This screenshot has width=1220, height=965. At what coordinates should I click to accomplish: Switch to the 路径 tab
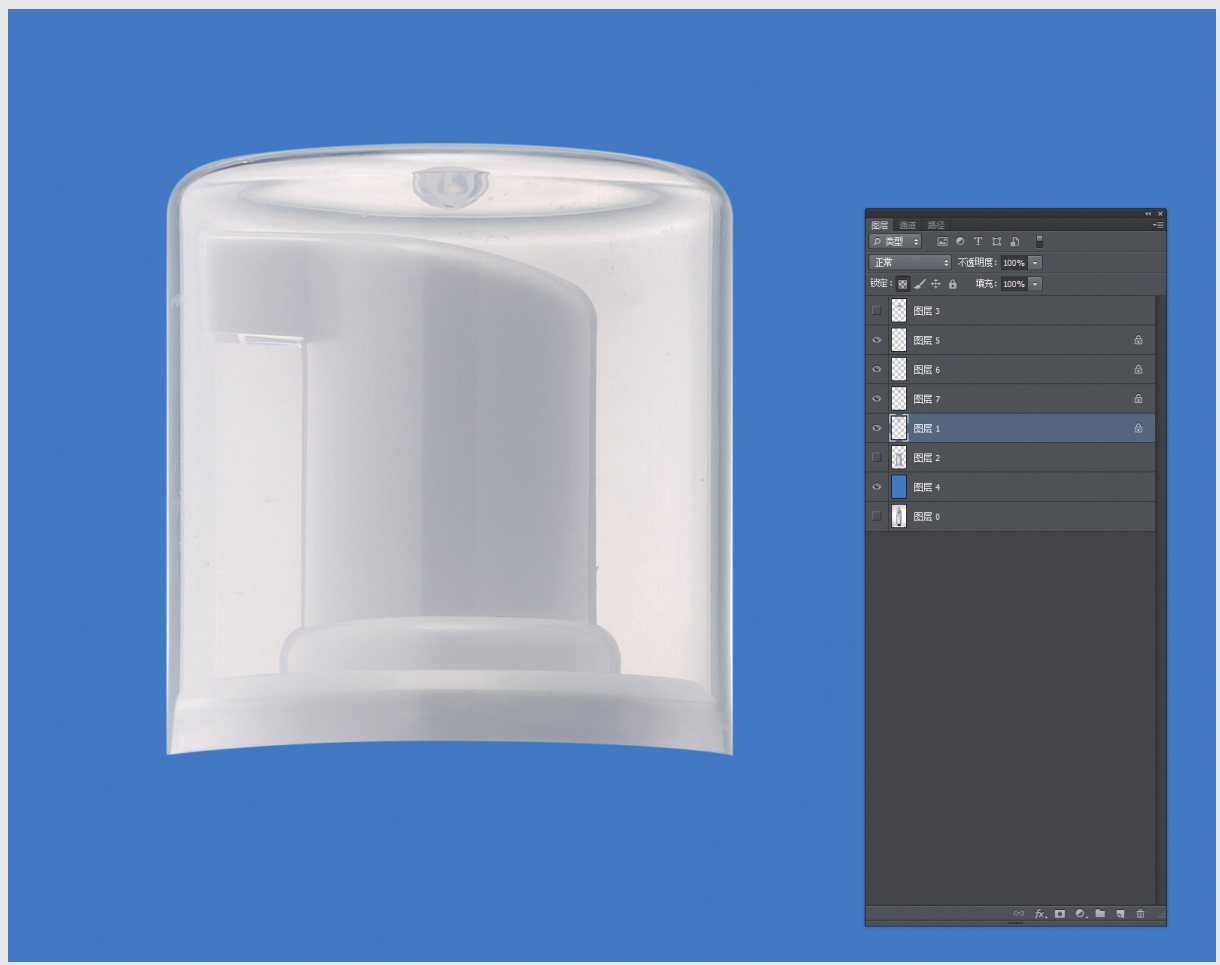pyautogui.click(x=936, y=225)
